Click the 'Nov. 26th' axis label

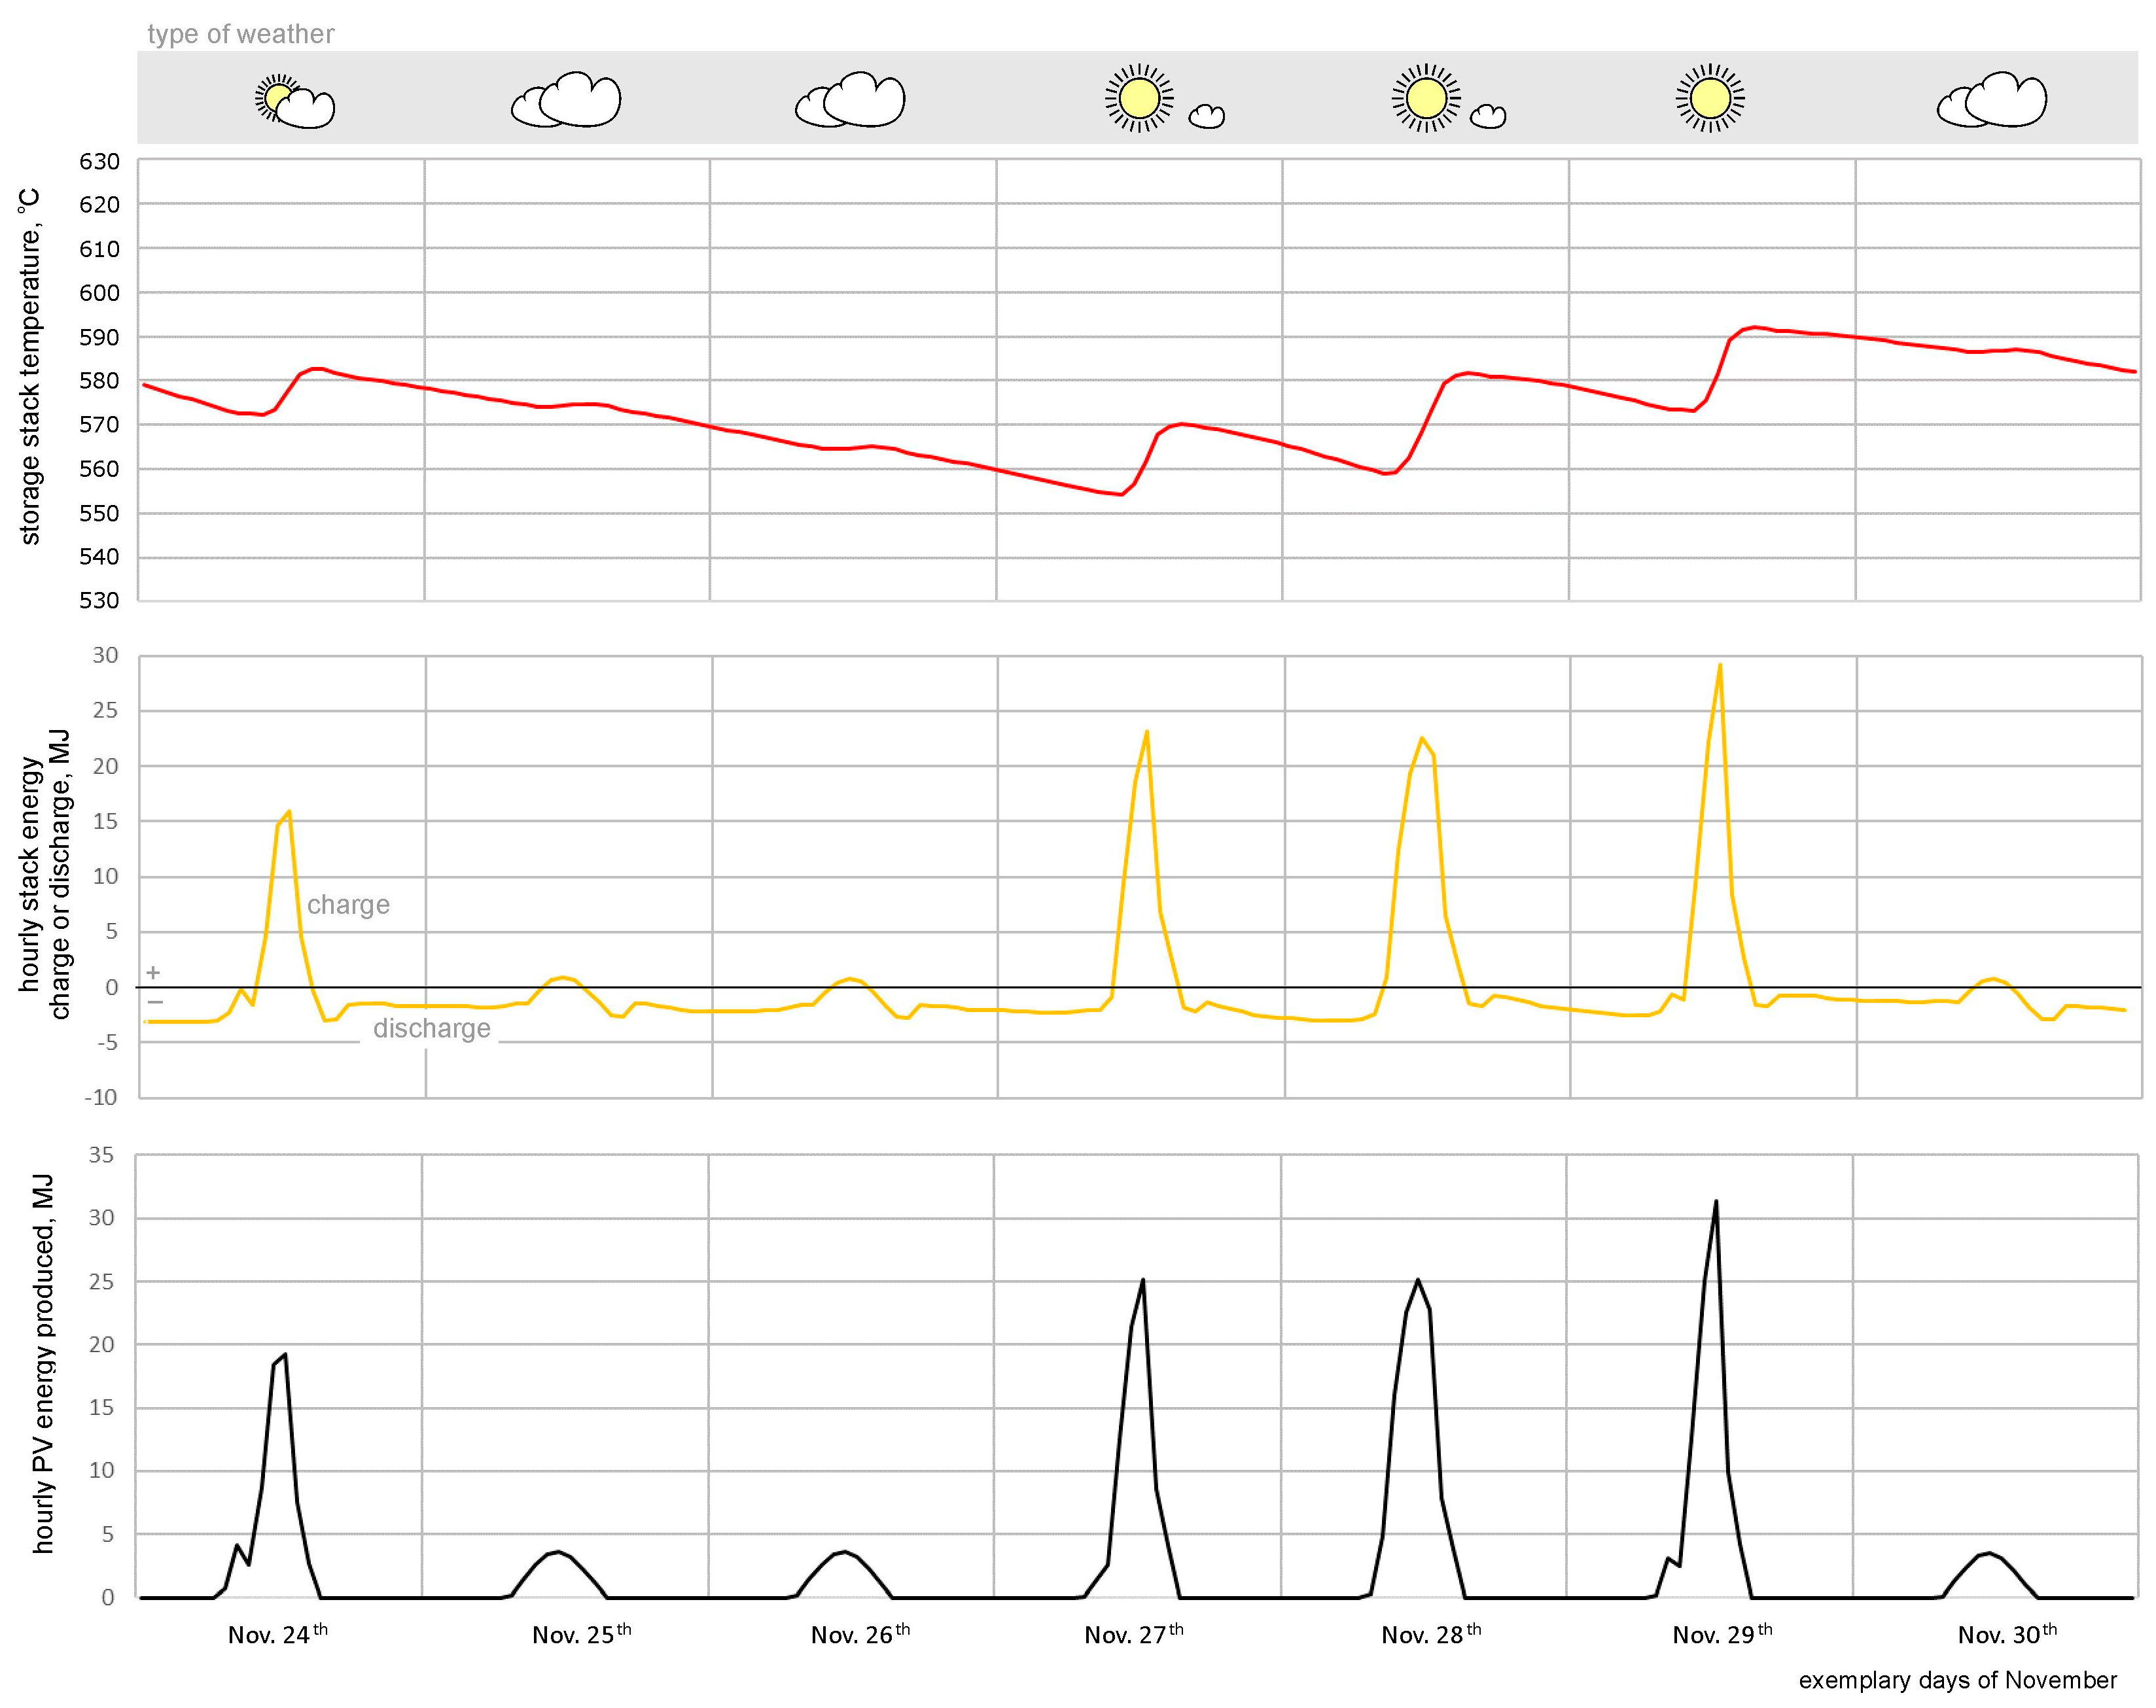point(861,1634)
